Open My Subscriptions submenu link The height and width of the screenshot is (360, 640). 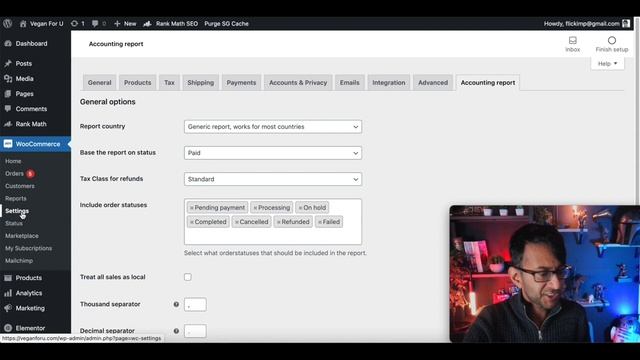(28, 248)
